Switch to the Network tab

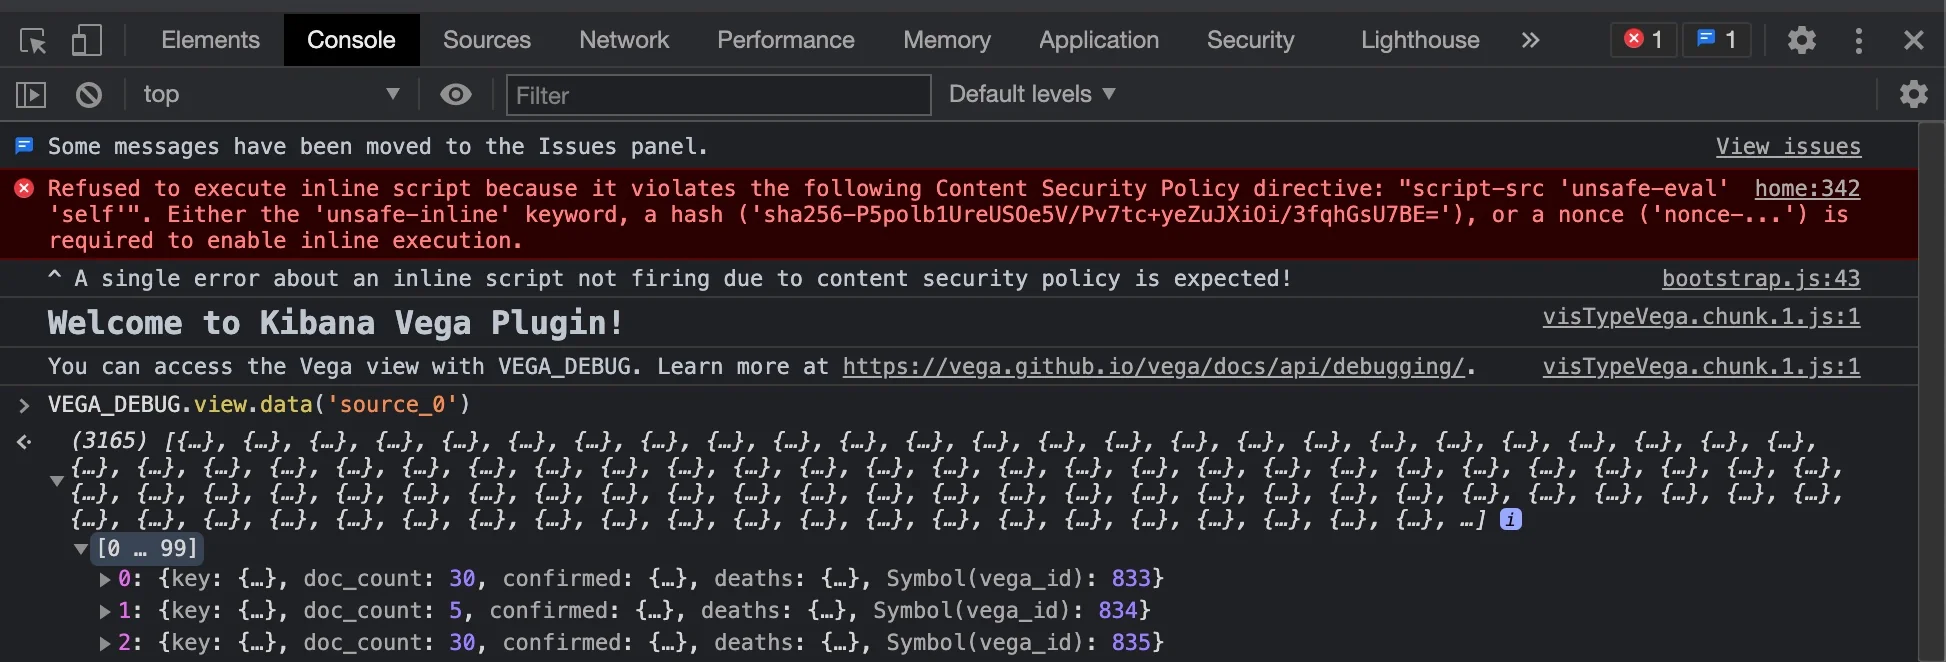point(624,40)
